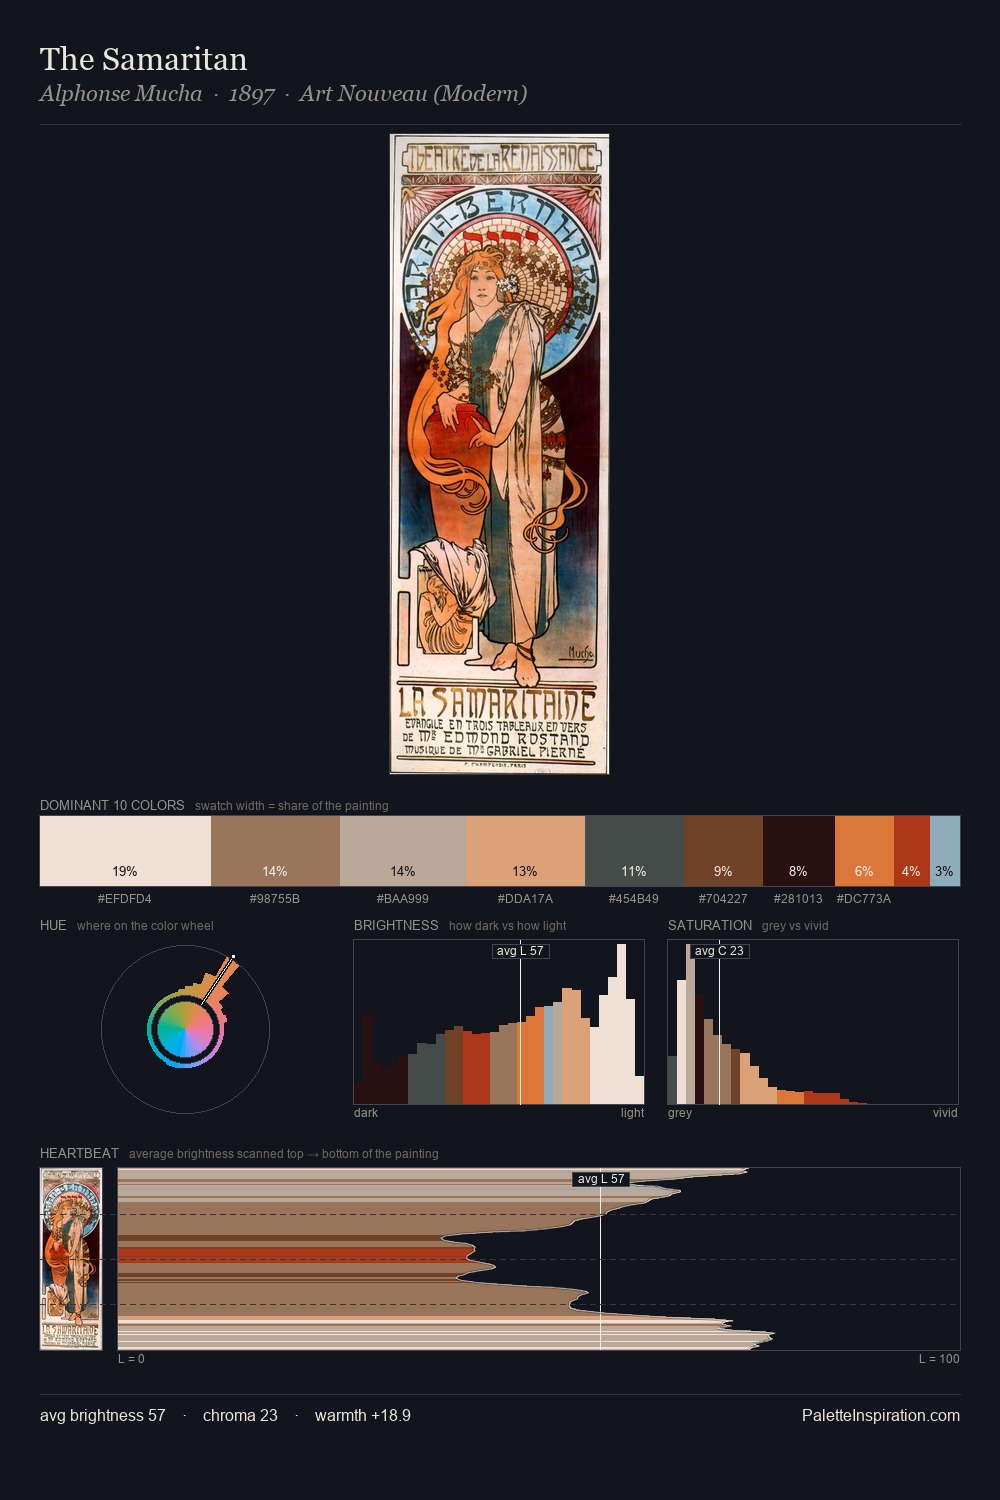Click the HUE section heading
Screen dimensions: 1000x1500
[x=53, y=925]
